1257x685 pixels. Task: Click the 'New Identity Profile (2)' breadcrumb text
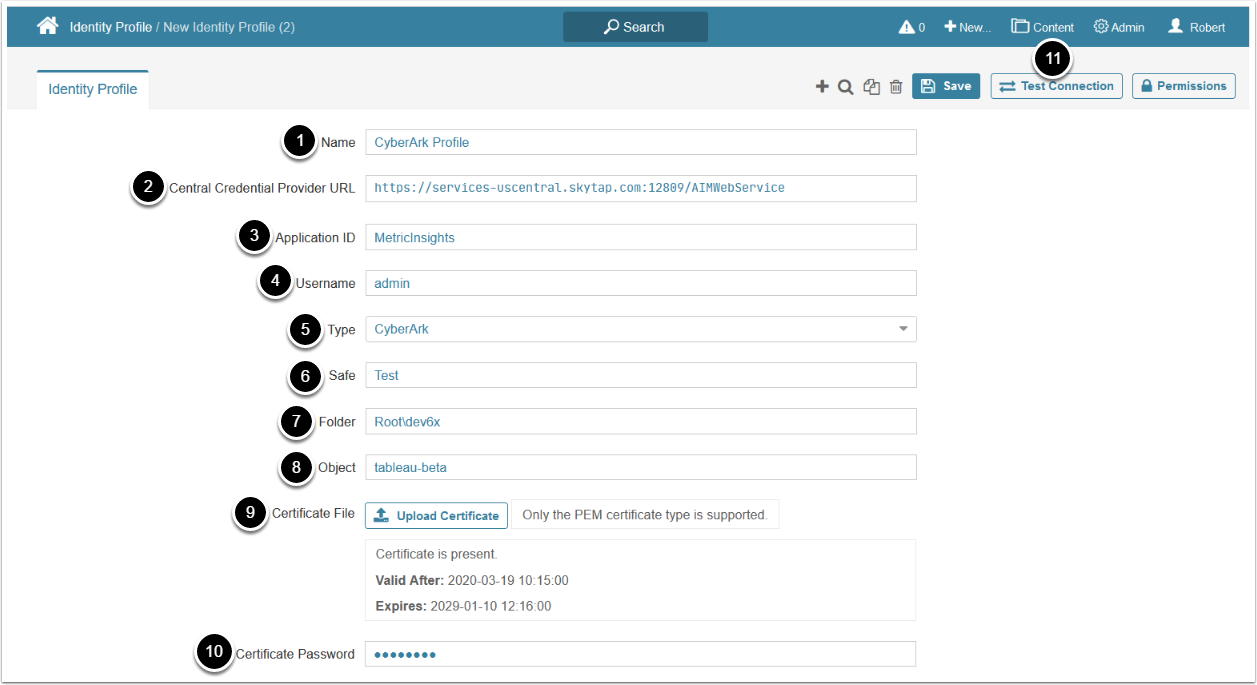pos(230,27)
